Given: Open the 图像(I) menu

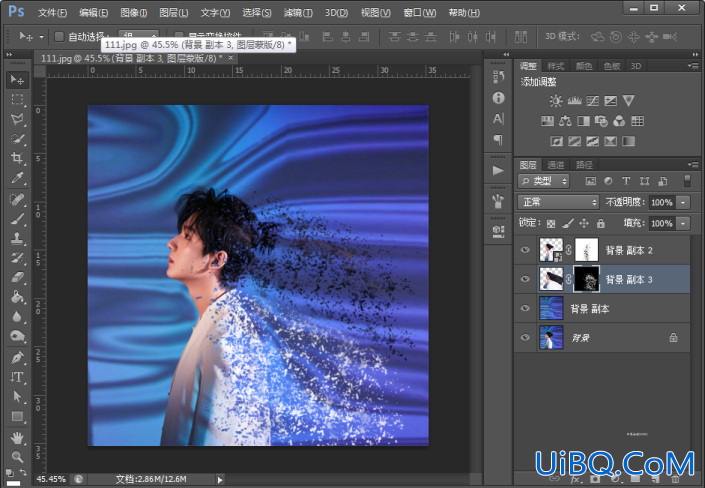Looking at the screenshot, I should tap(134, 13).
